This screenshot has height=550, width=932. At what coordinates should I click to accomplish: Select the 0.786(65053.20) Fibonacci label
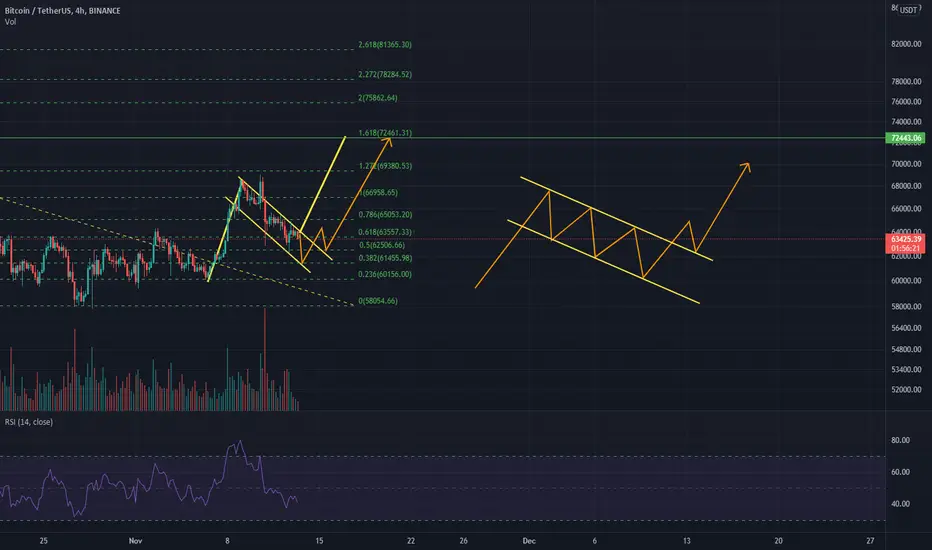click(x=385, y=215)
